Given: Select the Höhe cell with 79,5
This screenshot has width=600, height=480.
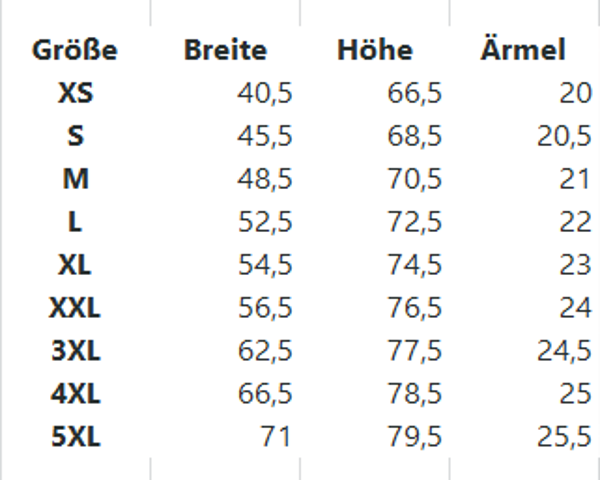Looking at the screenshot, I should [x=414, y=437].
